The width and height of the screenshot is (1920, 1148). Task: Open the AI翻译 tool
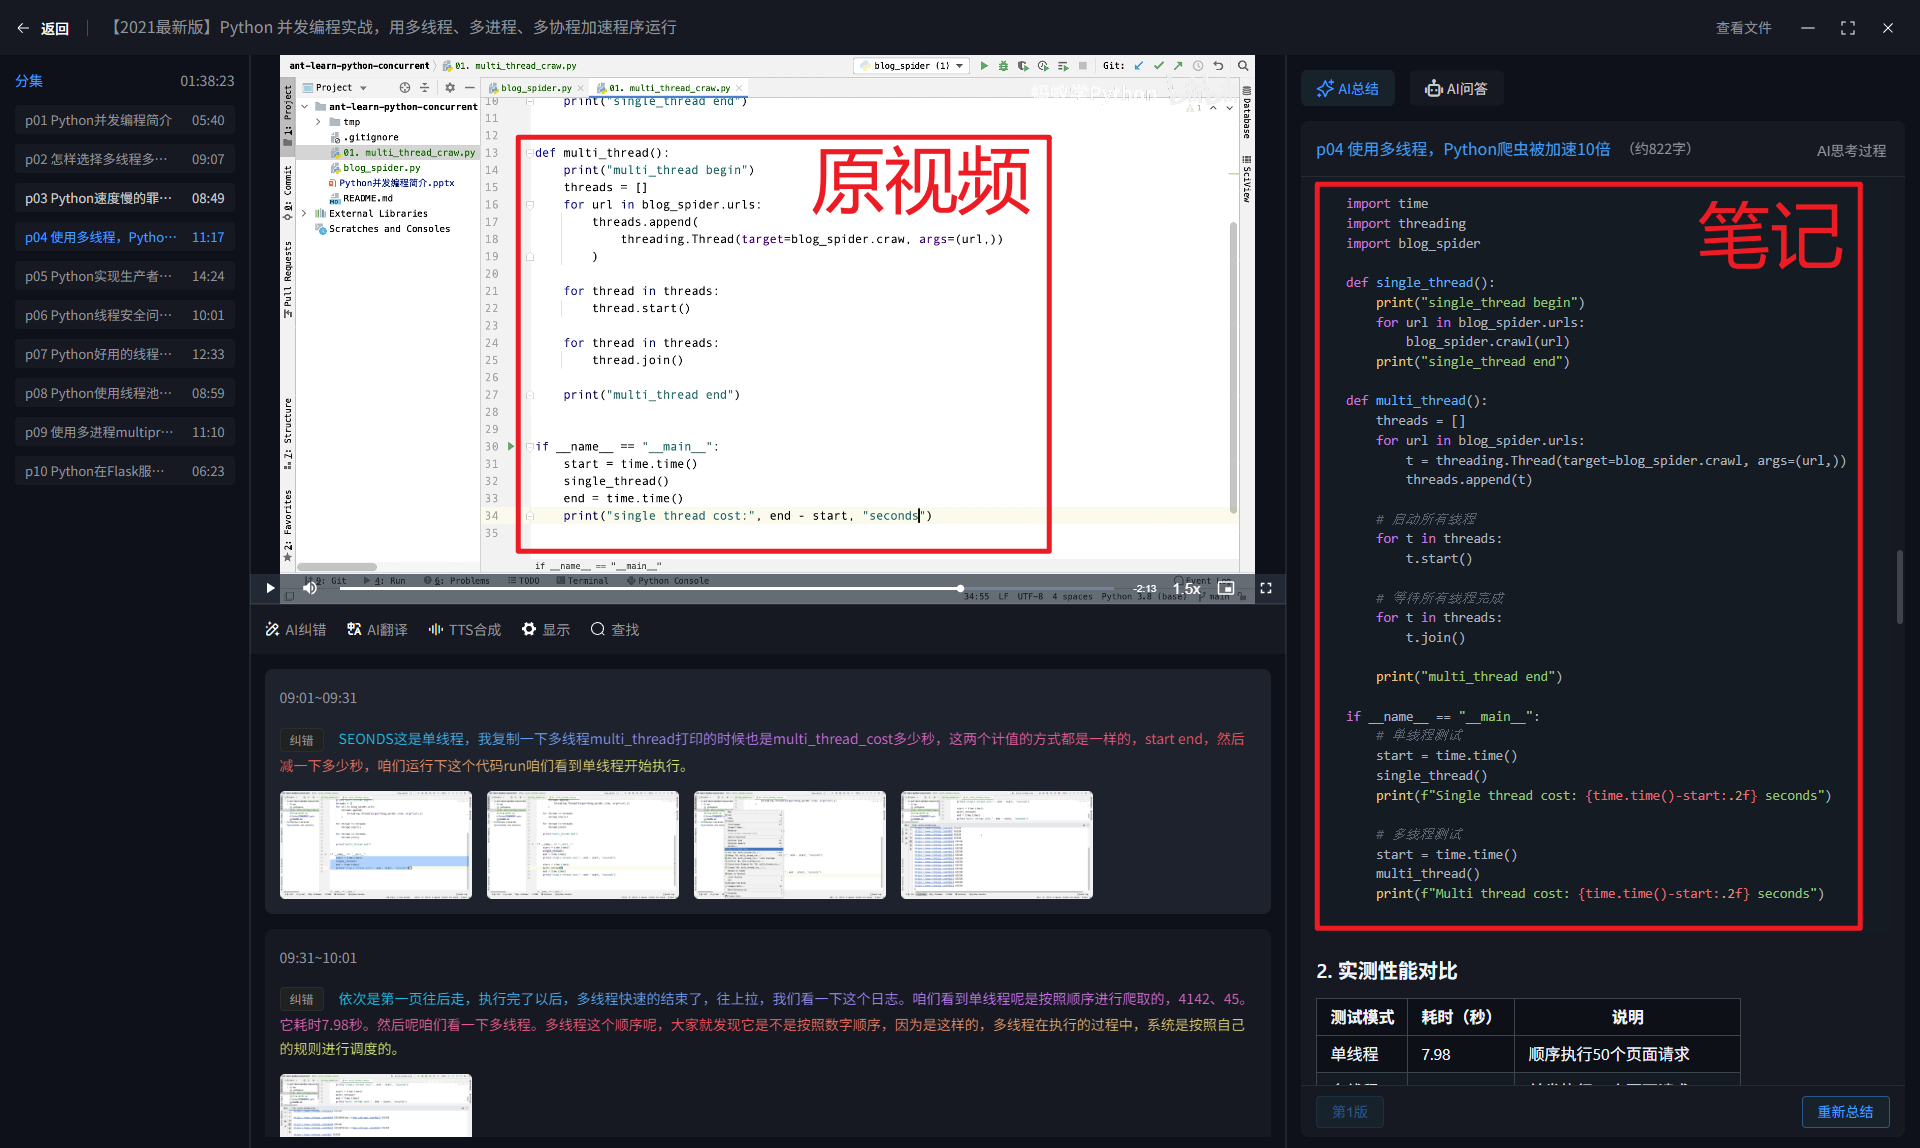pos(377,629)
